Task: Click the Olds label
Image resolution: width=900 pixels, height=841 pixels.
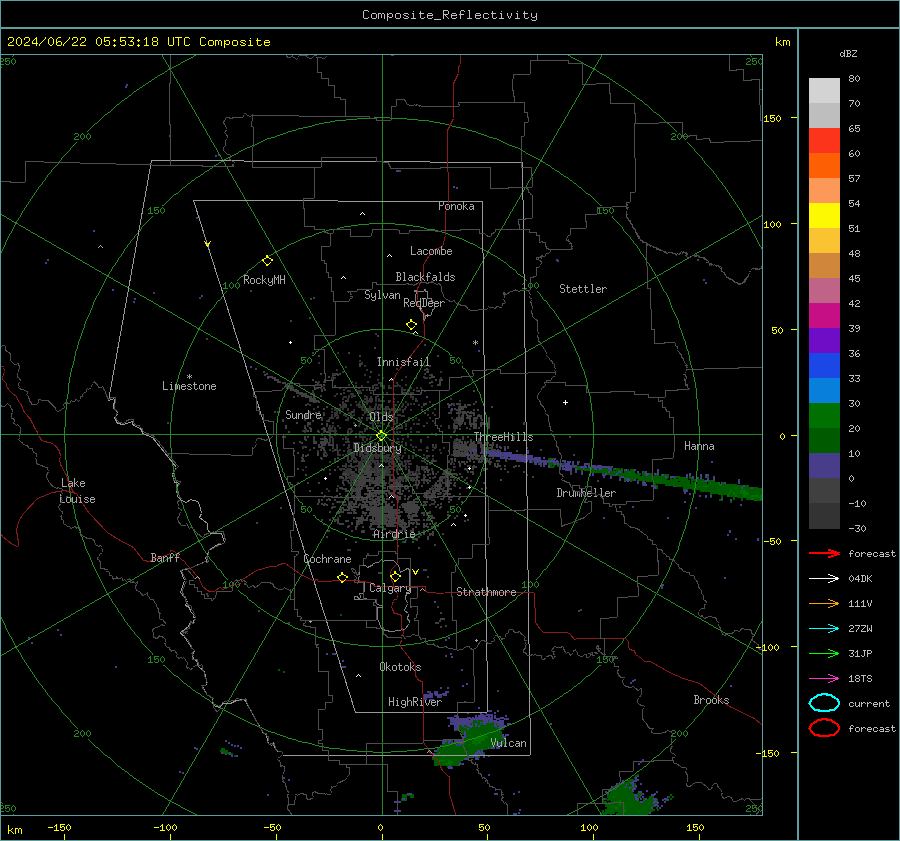Action: pos(381,417)
